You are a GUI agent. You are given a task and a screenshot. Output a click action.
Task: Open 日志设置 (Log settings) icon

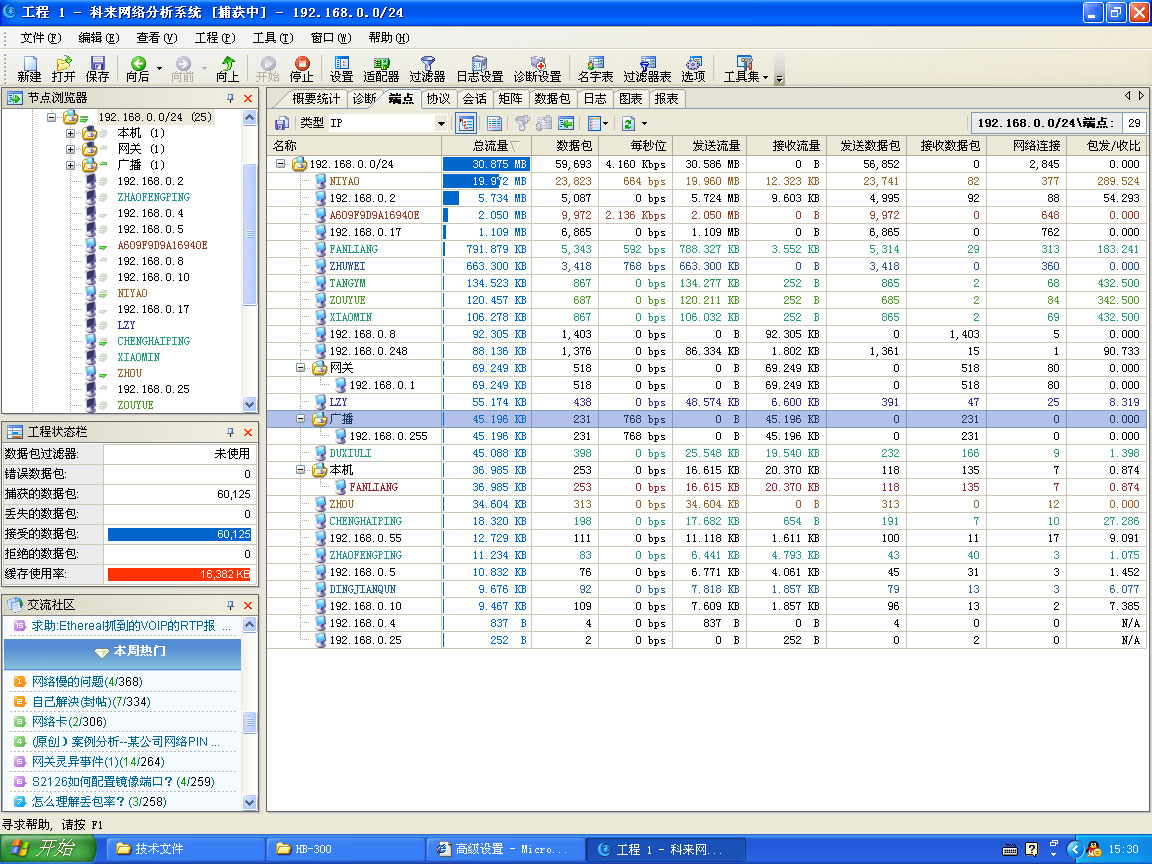point(479,68)
